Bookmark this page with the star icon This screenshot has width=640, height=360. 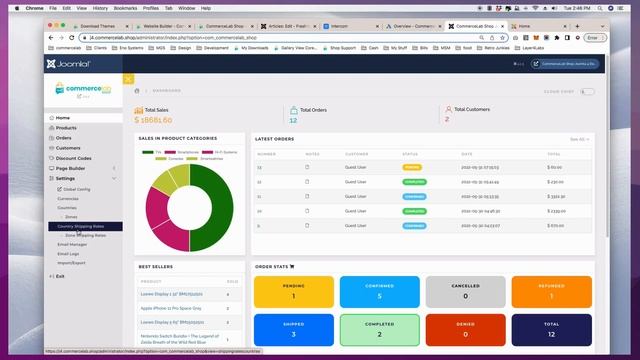tap(502, 38)
